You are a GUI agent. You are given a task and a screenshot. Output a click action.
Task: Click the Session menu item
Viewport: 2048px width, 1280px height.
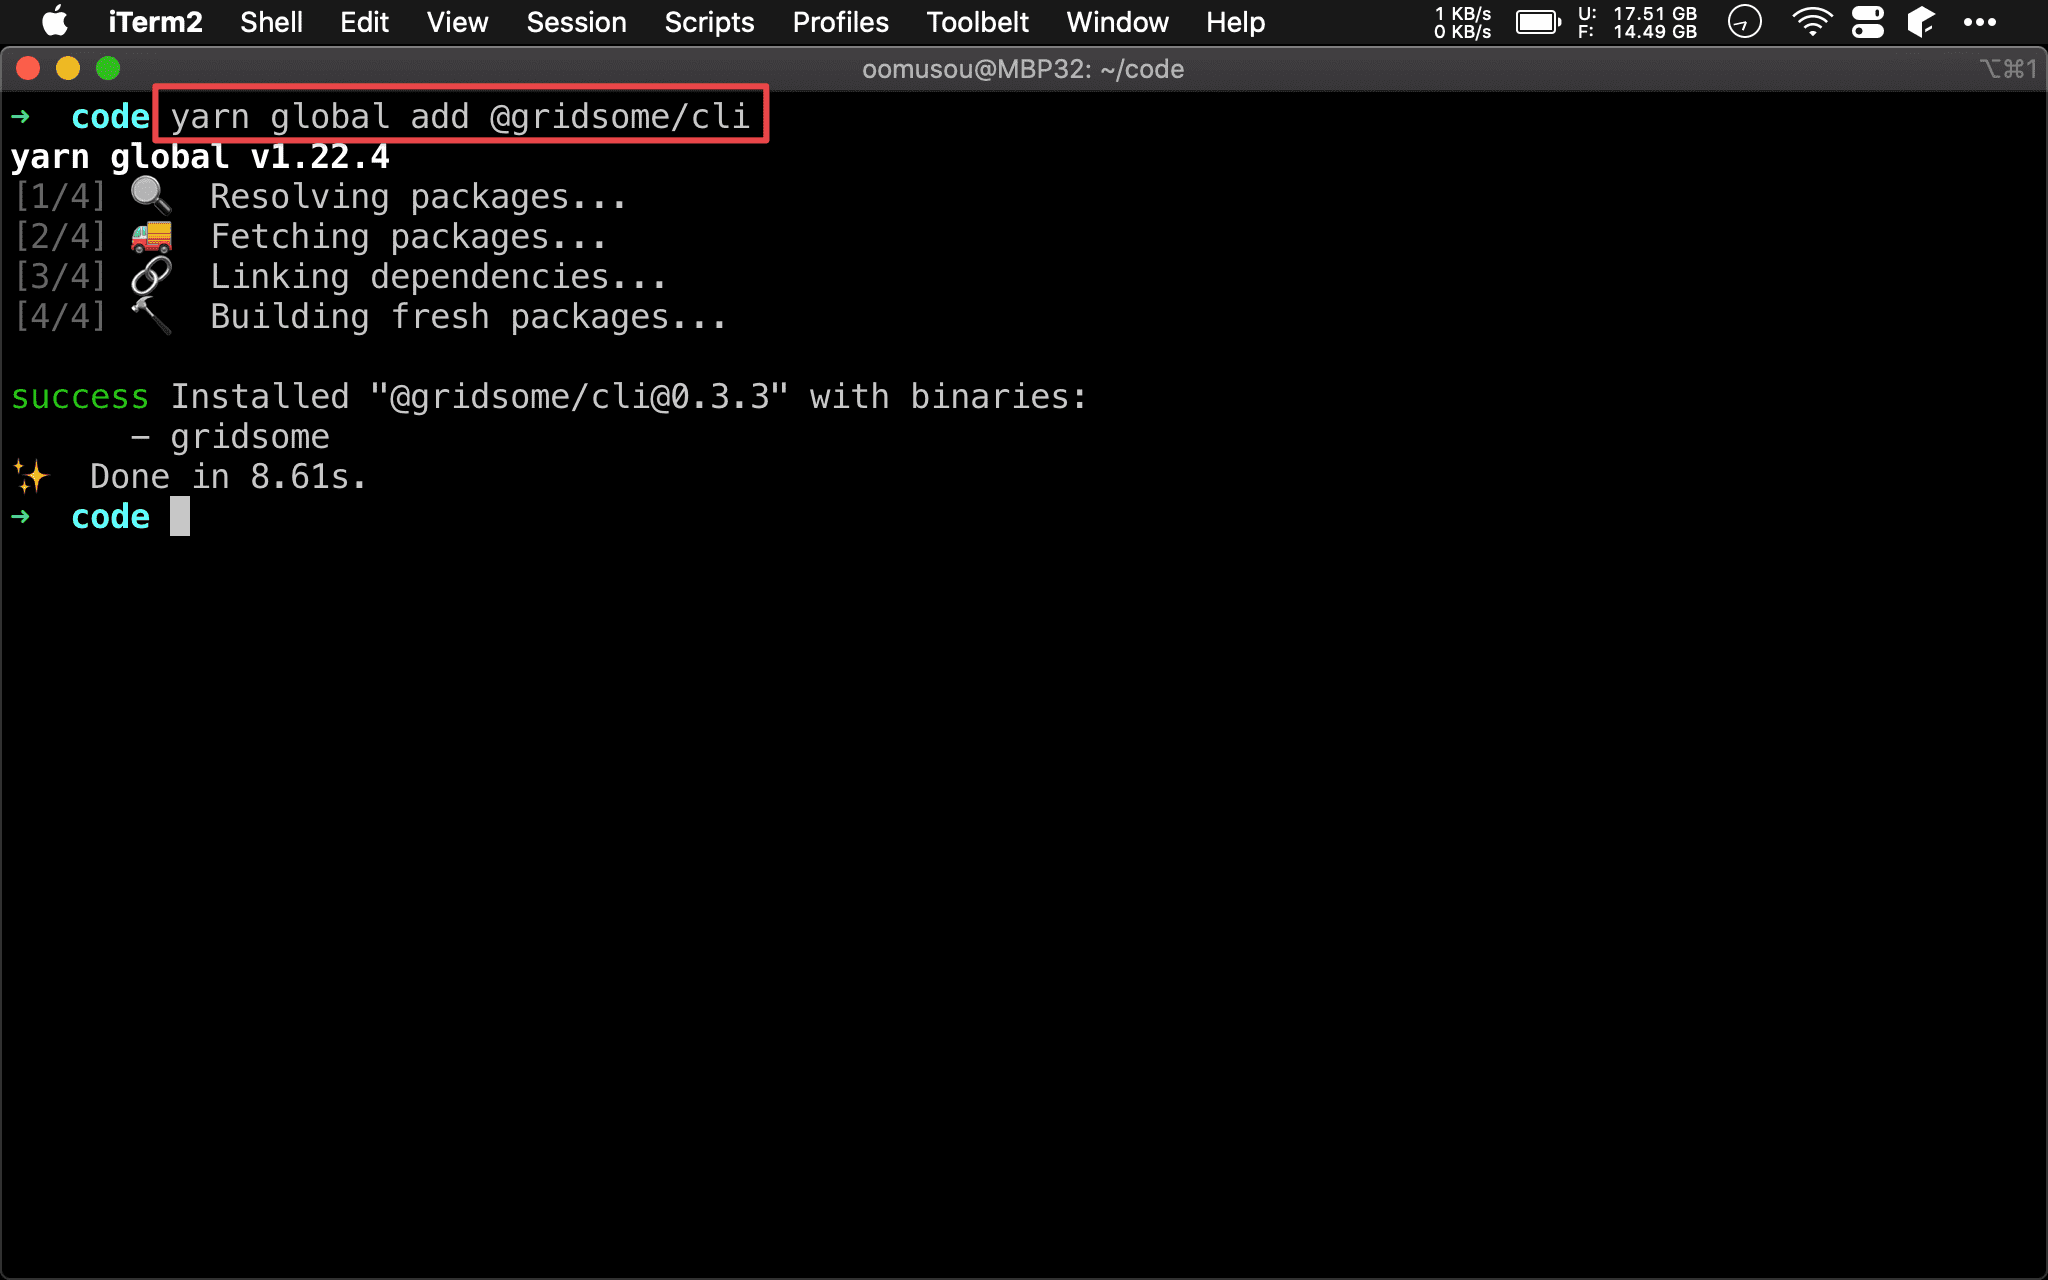(x=577, y=22)
